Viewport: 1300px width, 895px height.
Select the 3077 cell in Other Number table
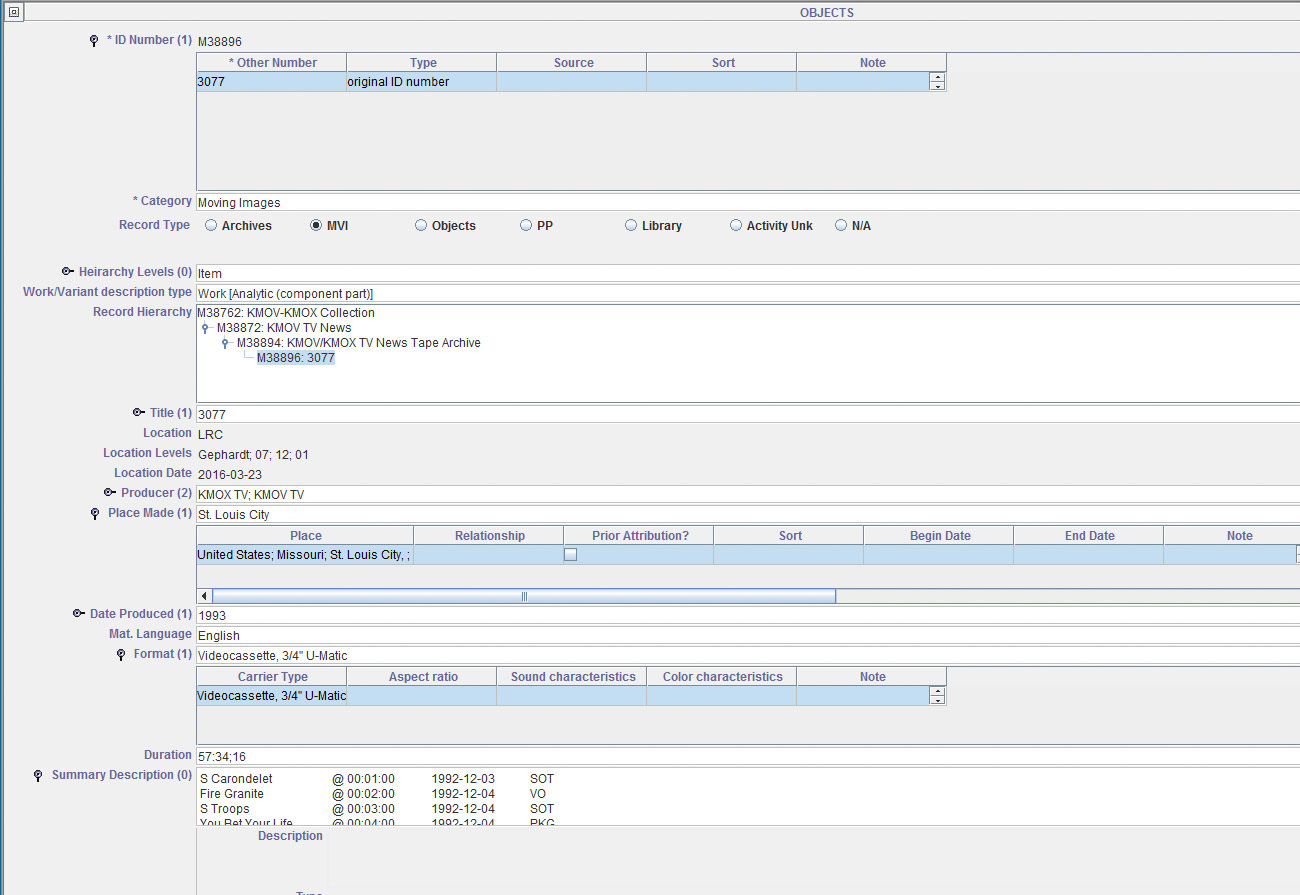[272, 82]
